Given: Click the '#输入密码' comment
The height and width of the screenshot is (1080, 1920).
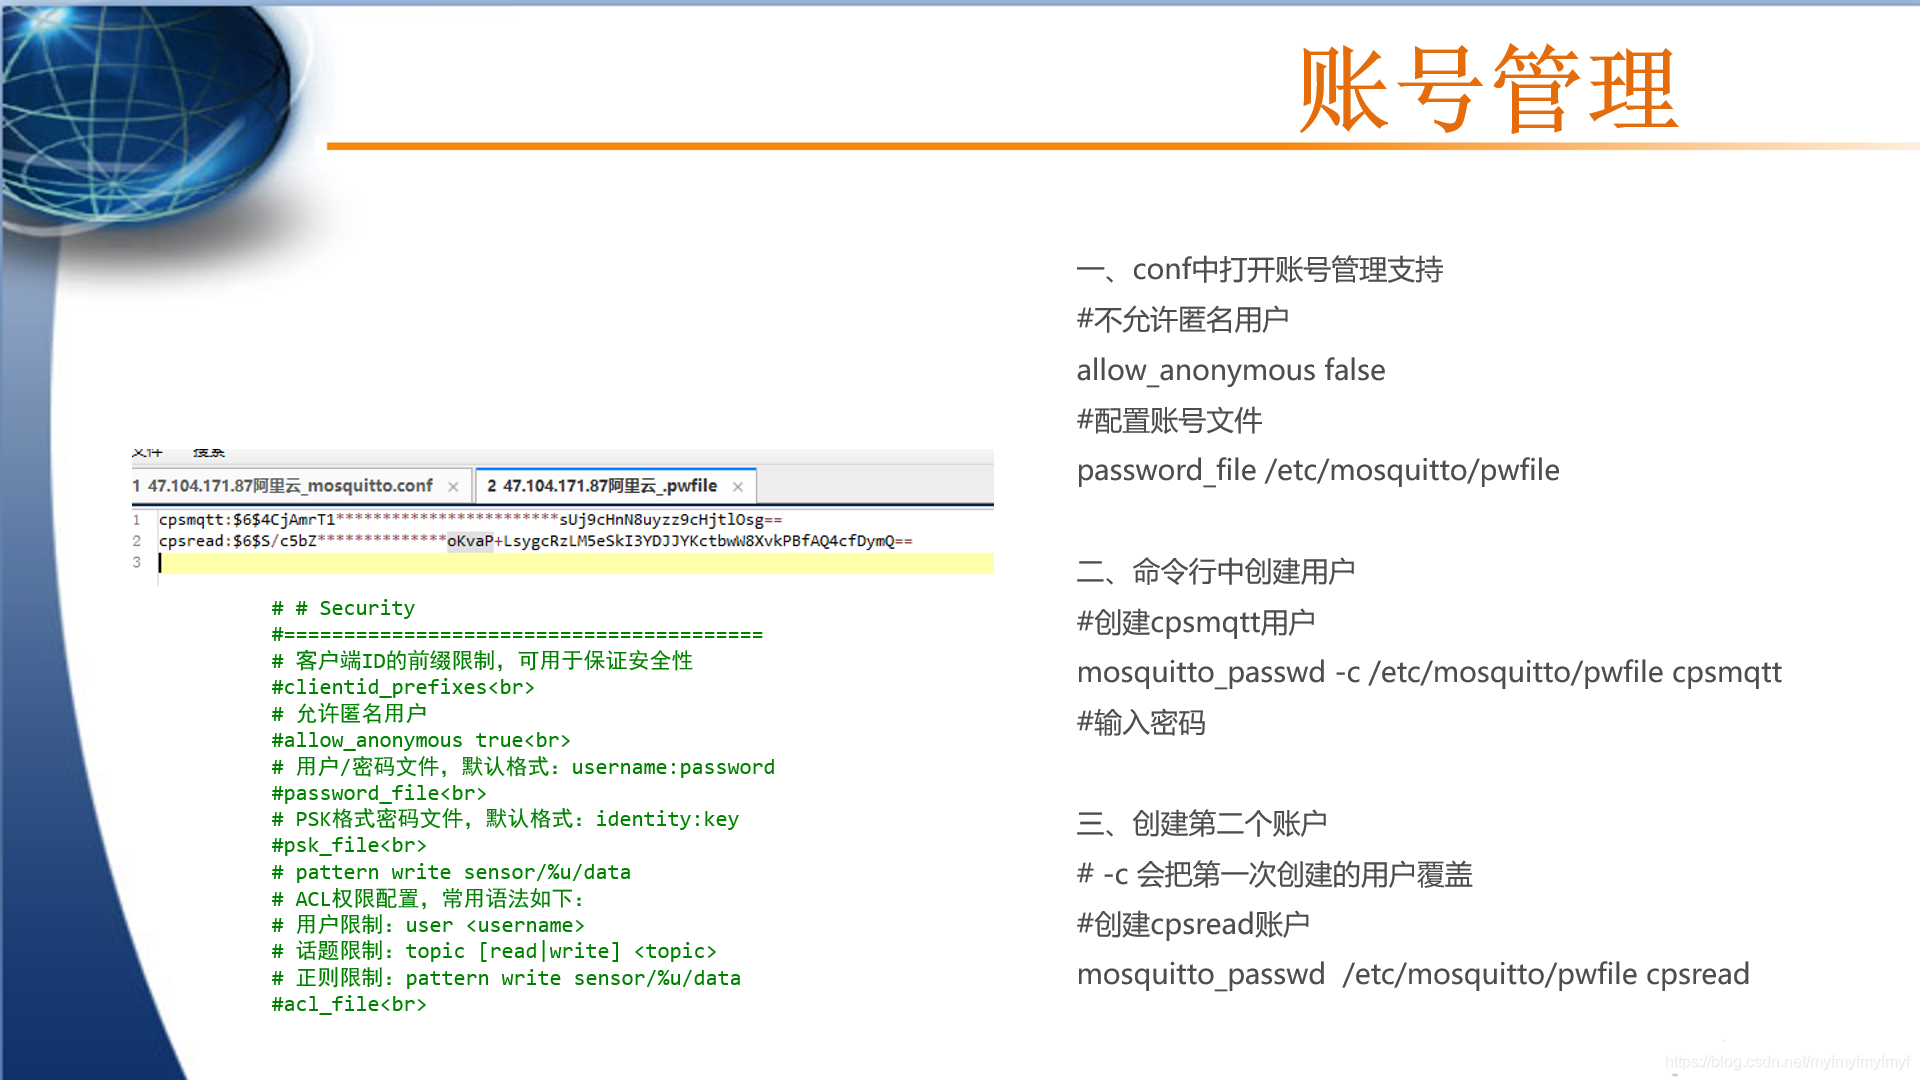Looking at the screenshot, I should (1141, 723).
